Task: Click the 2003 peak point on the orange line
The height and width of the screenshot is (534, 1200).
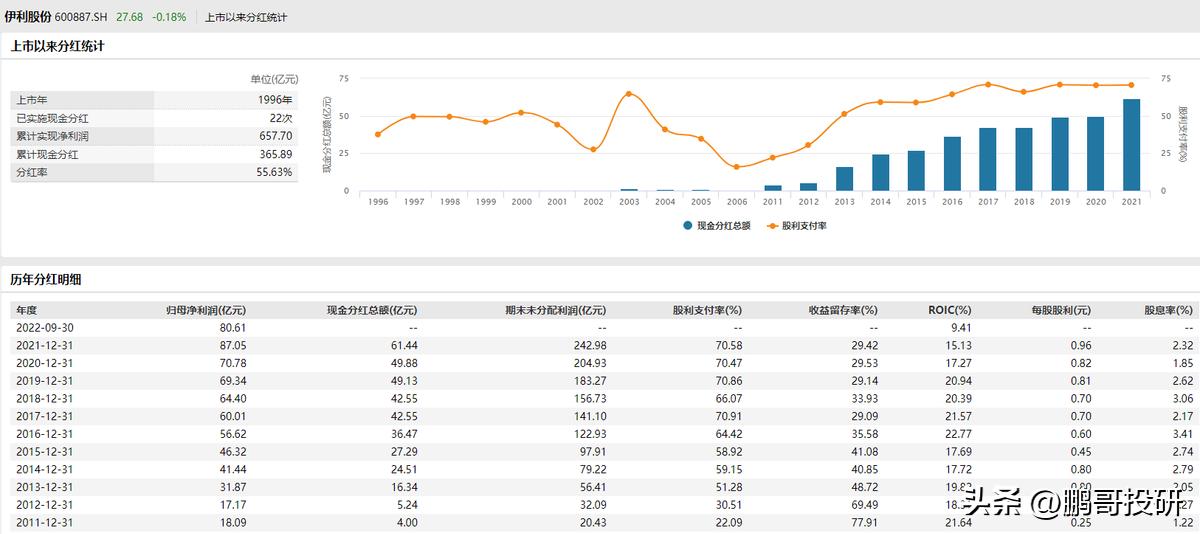Action: tap(629, 94)
